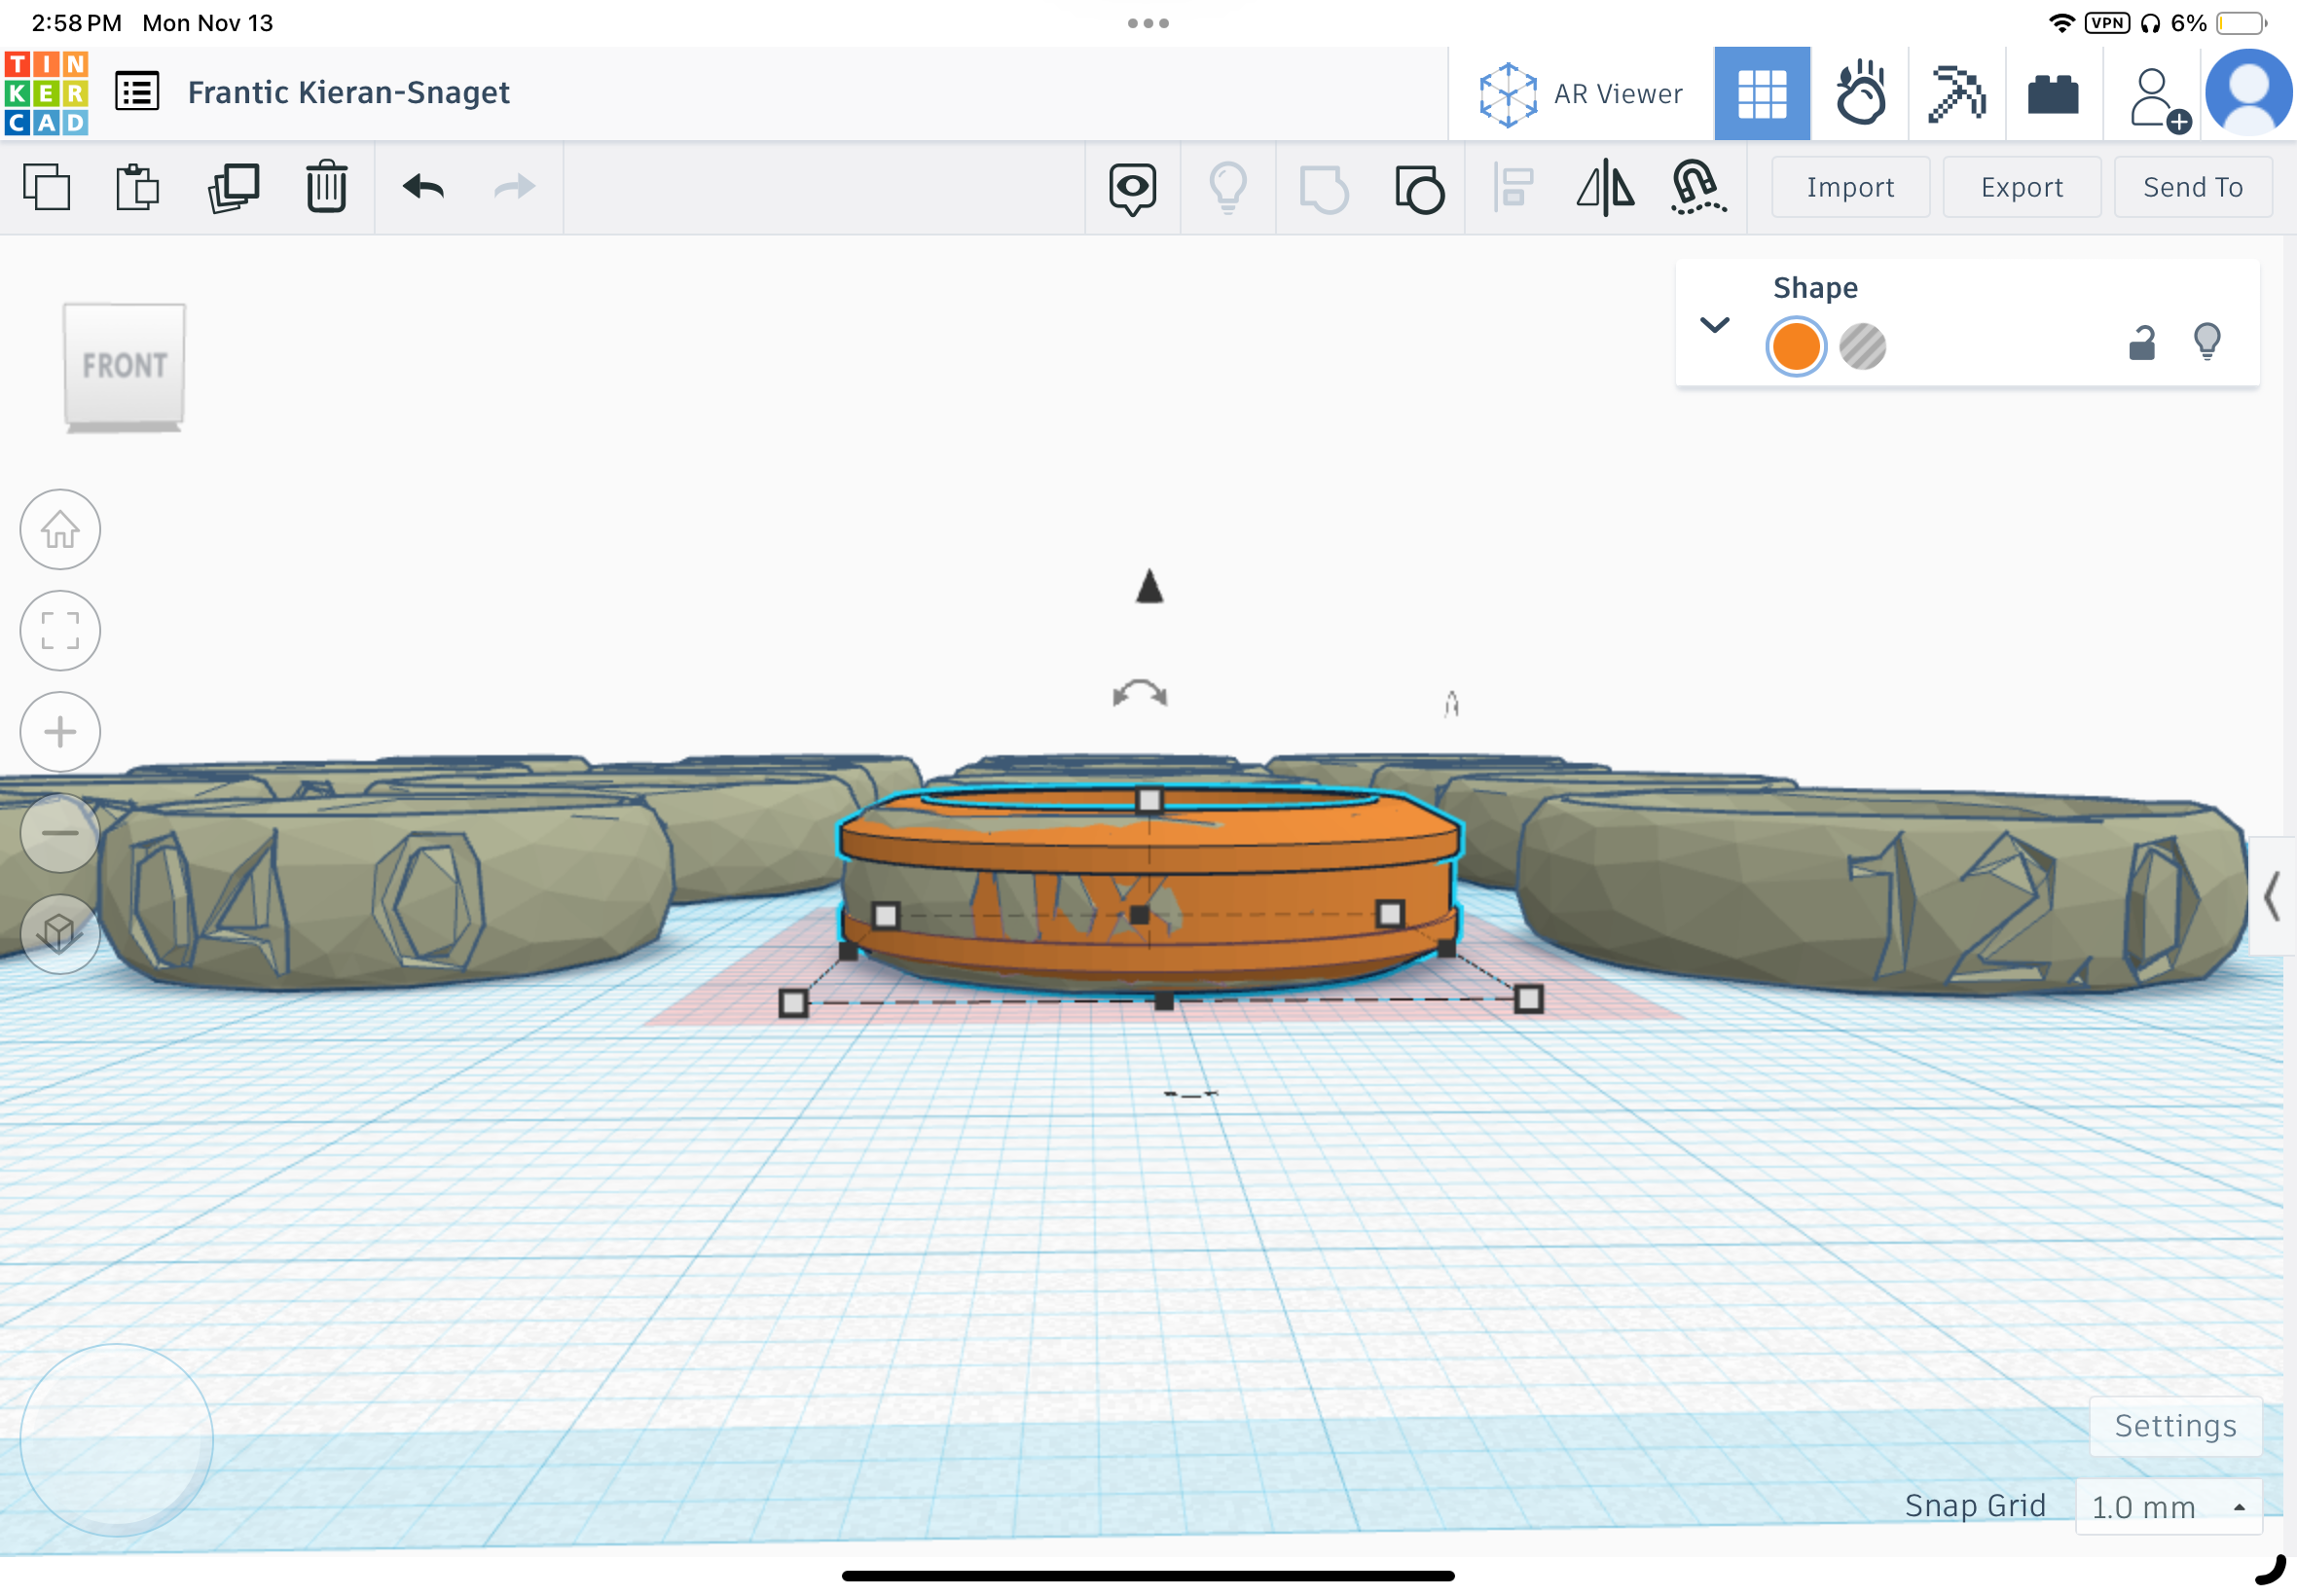
Task: Select the orange Solid color swatch
Action: point(1795,347)
